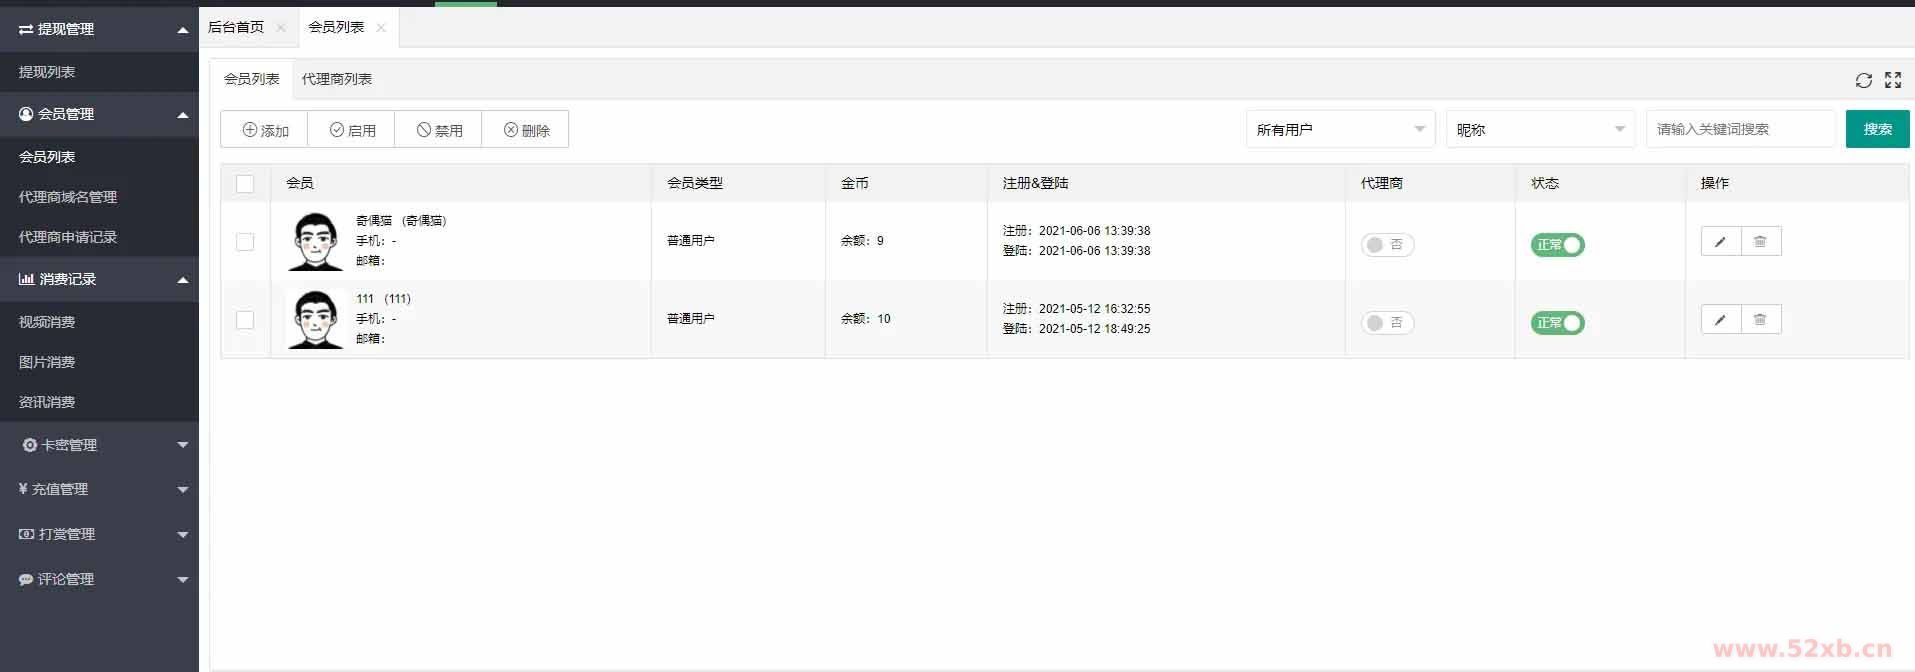Click the fullscreen expand icon
The height and width of the screenshot is (672, 1915).
click(x=1892, y=80)
